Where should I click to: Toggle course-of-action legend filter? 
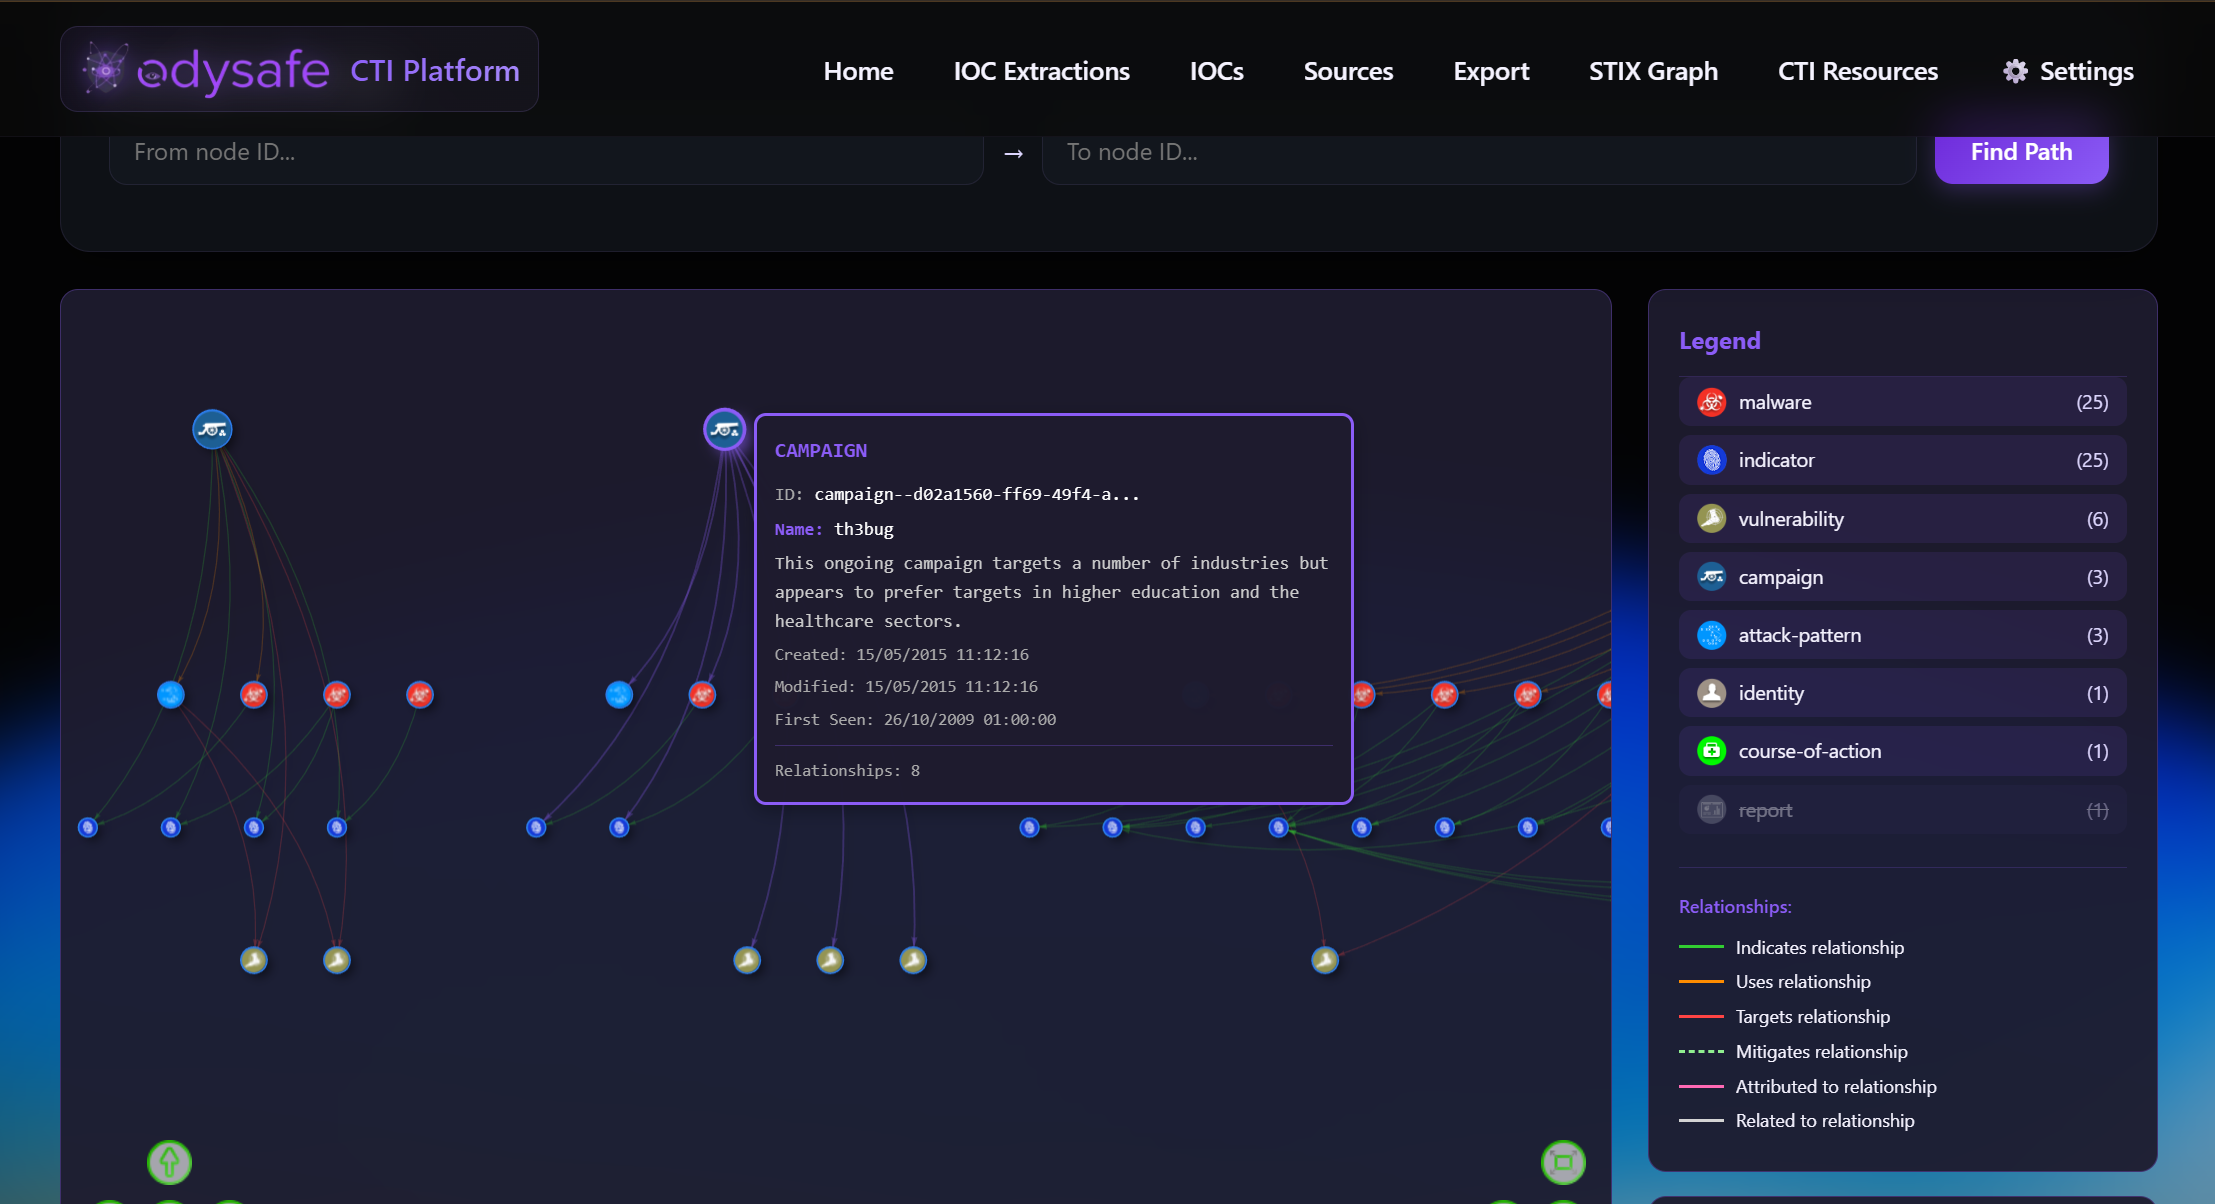click(x=1902, y=751)
